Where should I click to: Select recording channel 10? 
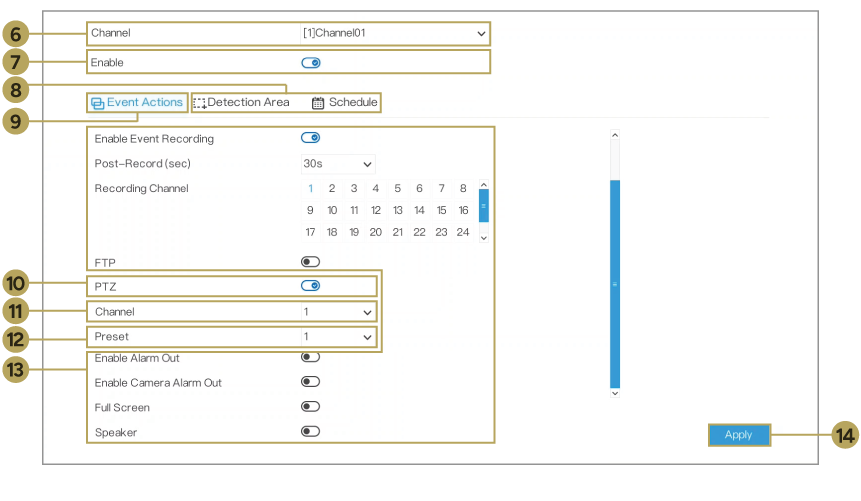(332, 210)
